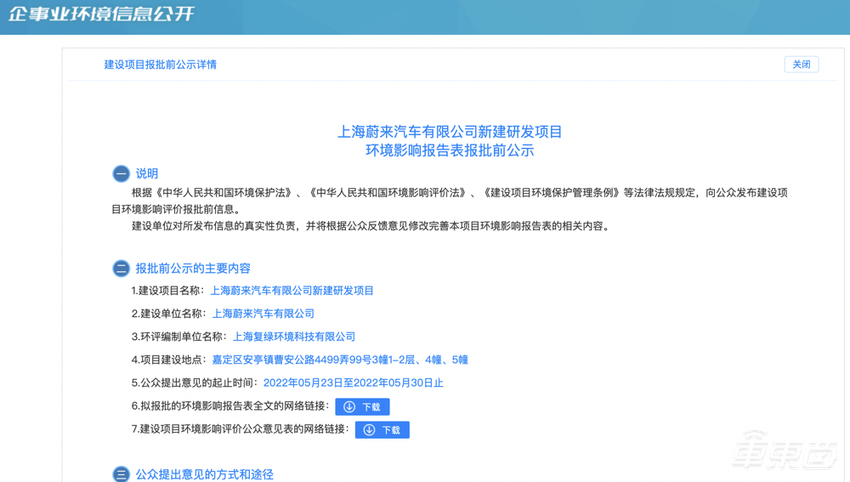The height and width of the screenshot is (482, 850).
Task: Click the 说明 section heading
Action: point(147,174)
